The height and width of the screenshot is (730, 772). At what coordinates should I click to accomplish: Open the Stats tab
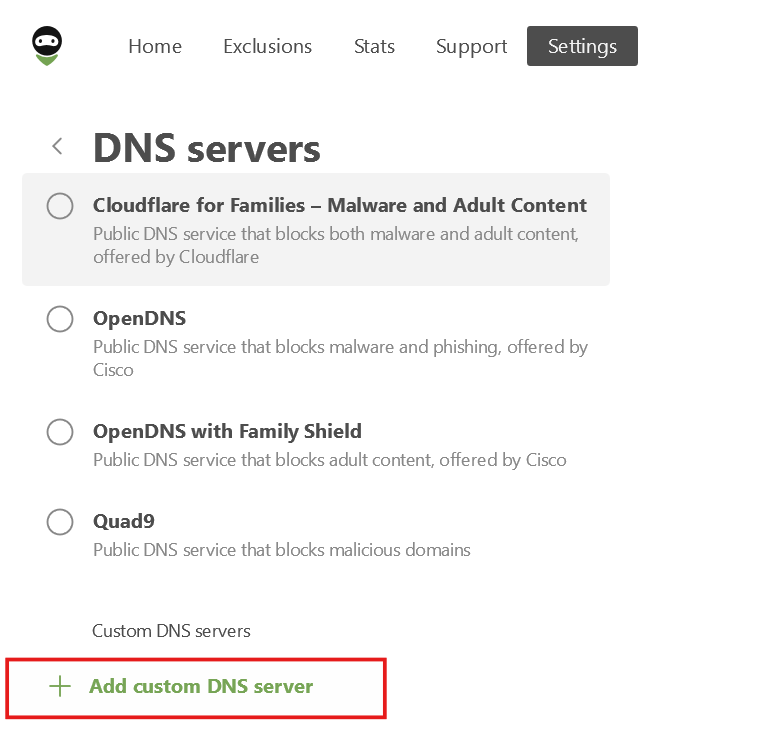[x=374, y=46]
